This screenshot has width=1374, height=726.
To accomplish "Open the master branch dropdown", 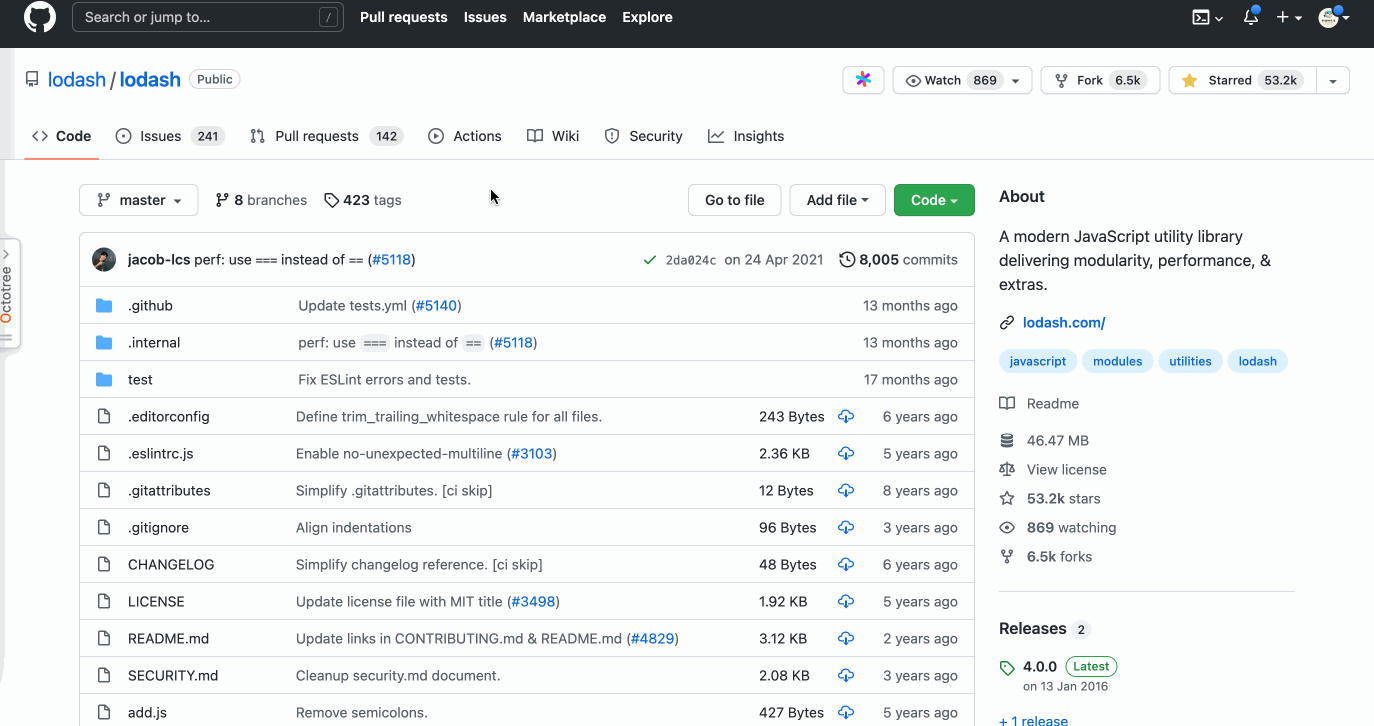I will pyautogui.click(x=139, y=200).
